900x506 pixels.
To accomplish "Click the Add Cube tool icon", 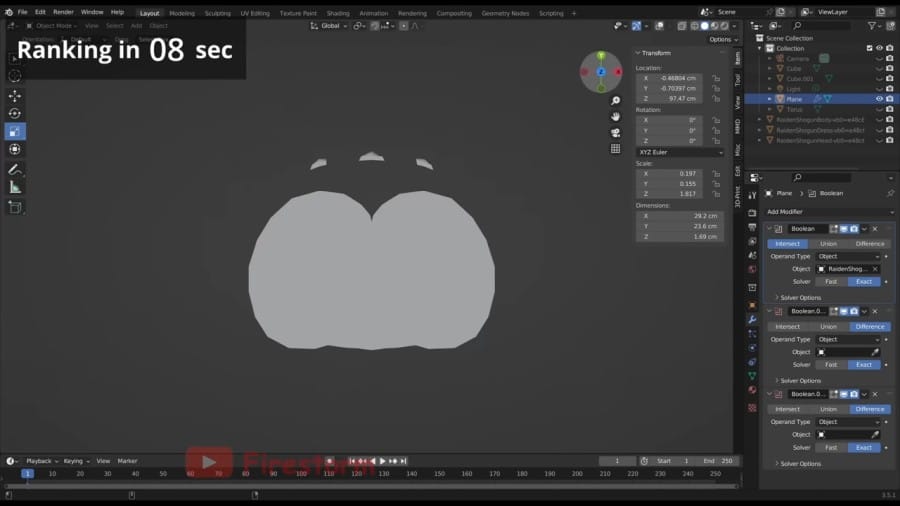I will click(x=15, y=208).
